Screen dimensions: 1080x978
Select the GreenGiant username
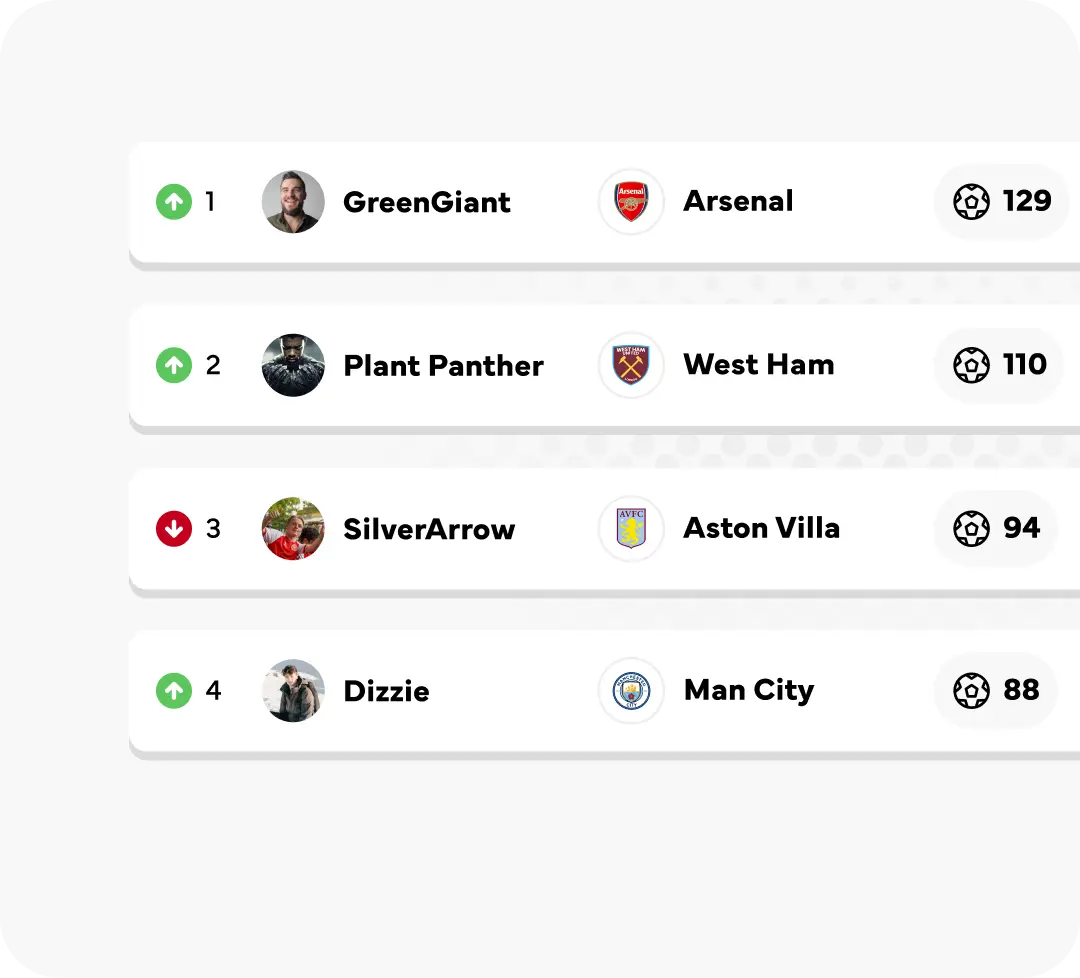click(x=427, y=202)
